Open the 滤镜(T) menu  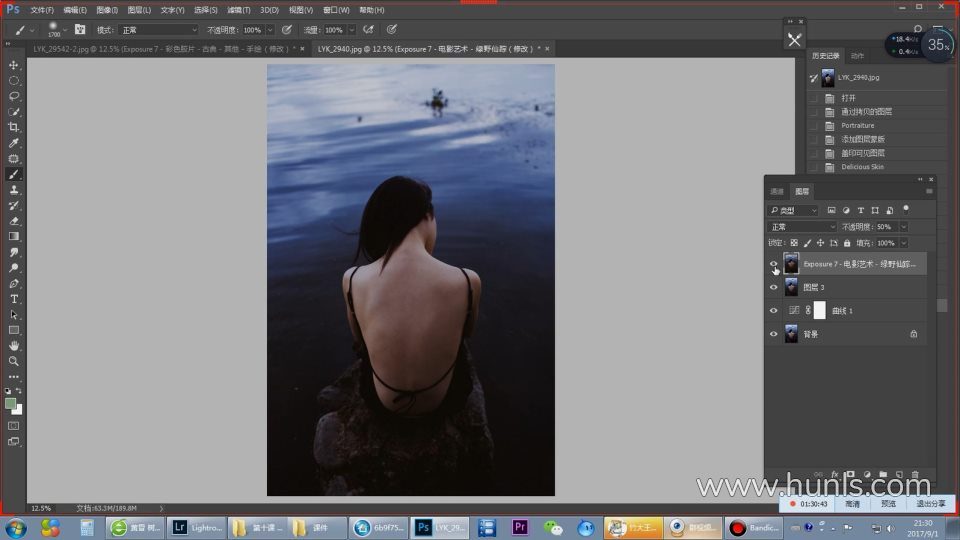tap(238, 10)
